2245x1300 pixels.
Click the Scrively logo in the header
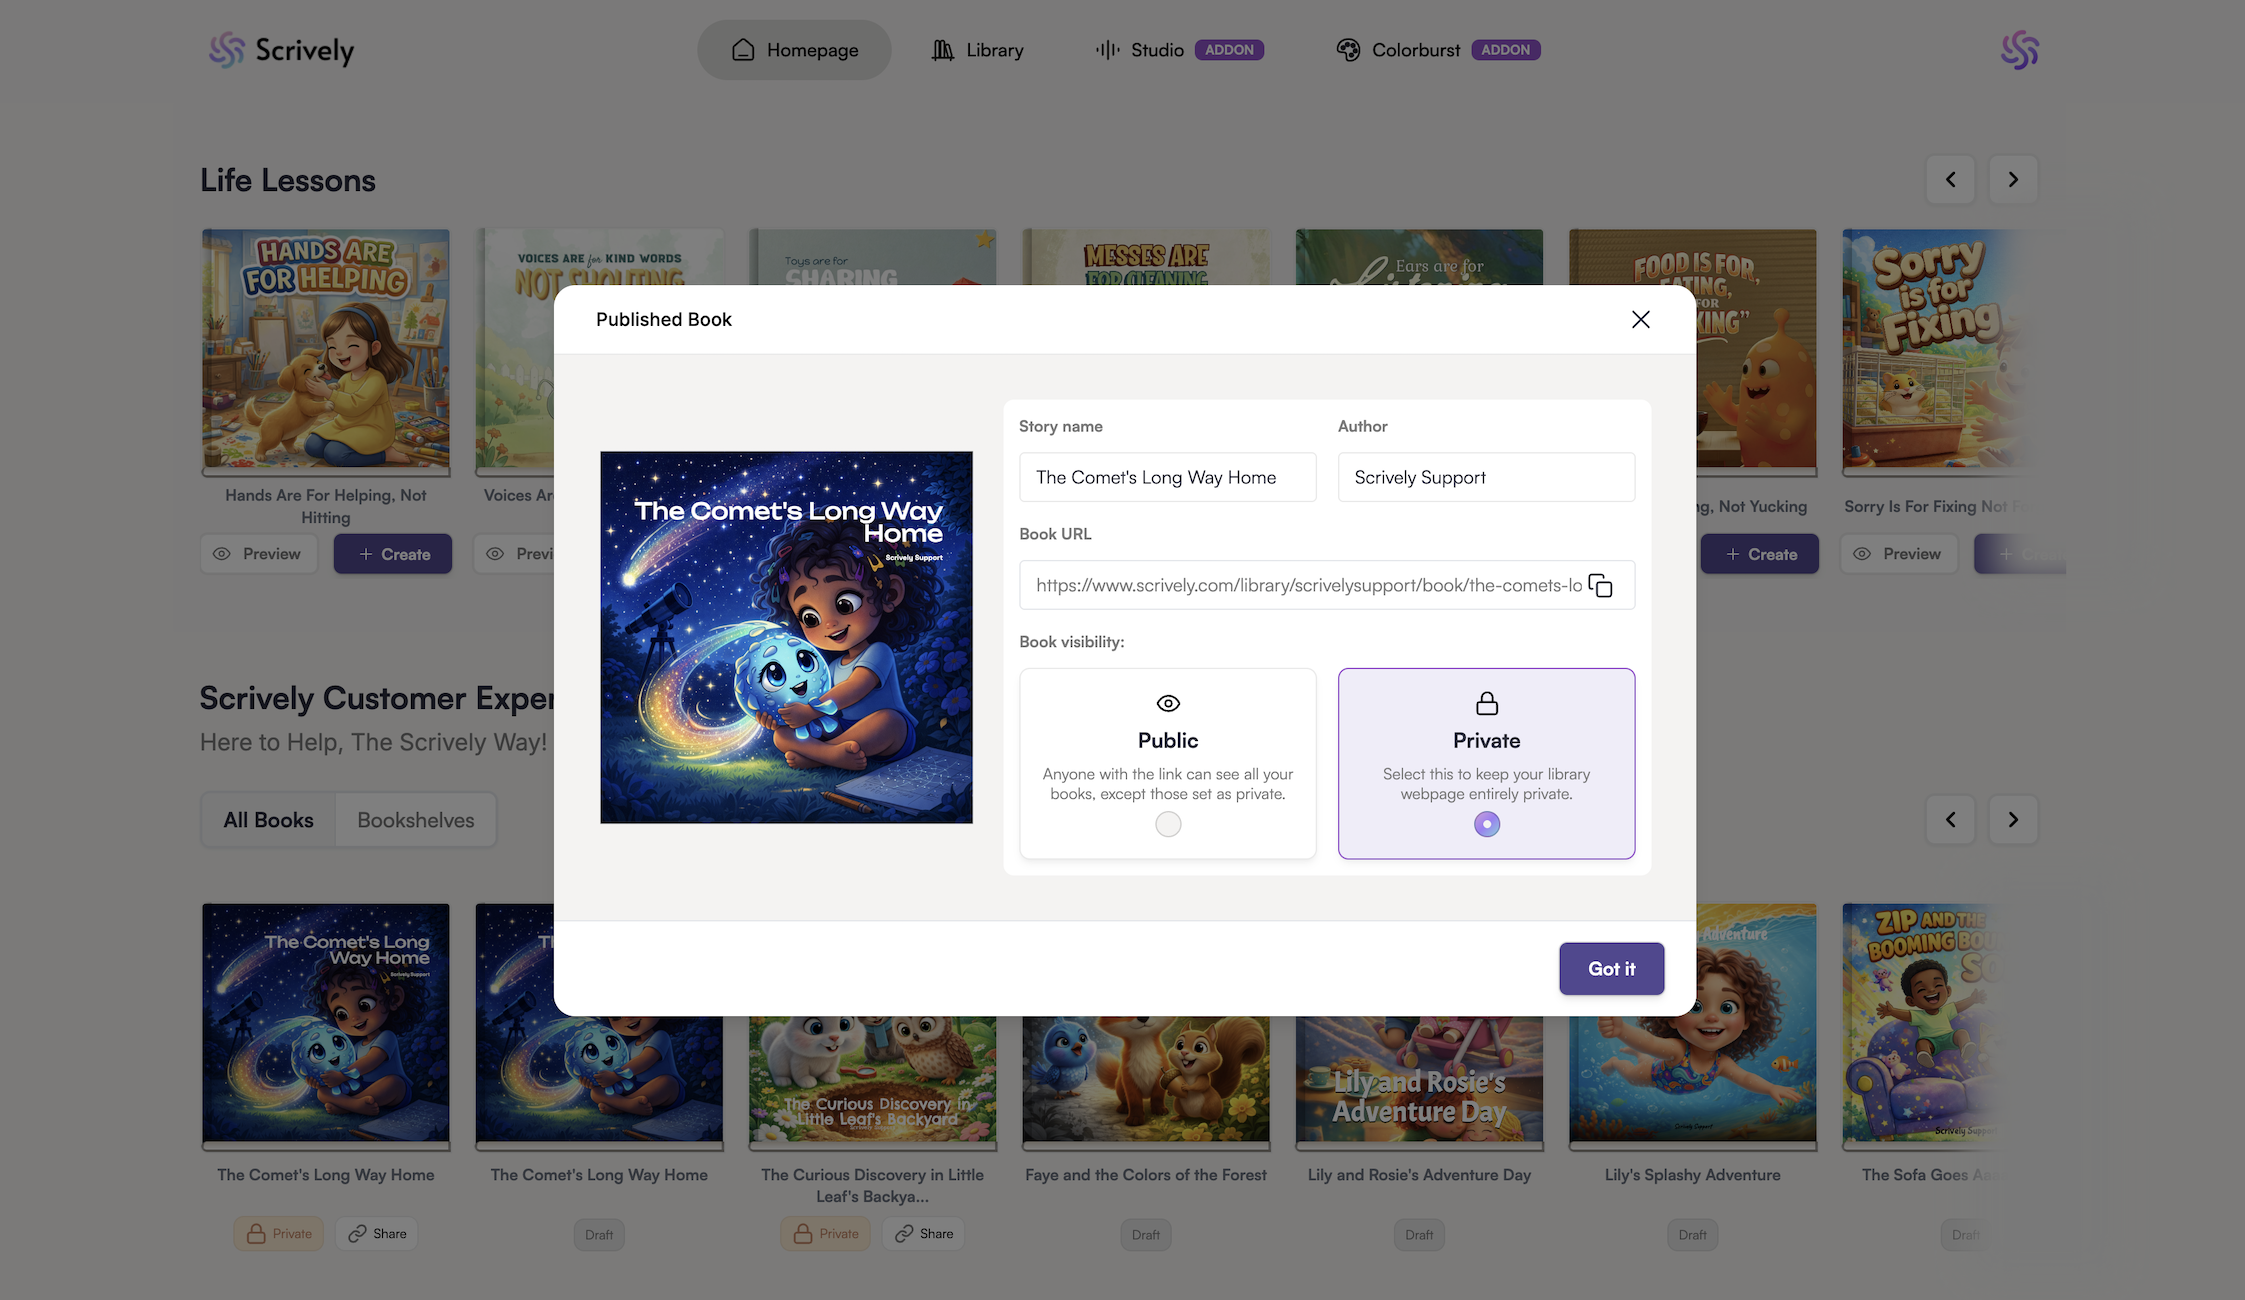(x=281, y=50)
